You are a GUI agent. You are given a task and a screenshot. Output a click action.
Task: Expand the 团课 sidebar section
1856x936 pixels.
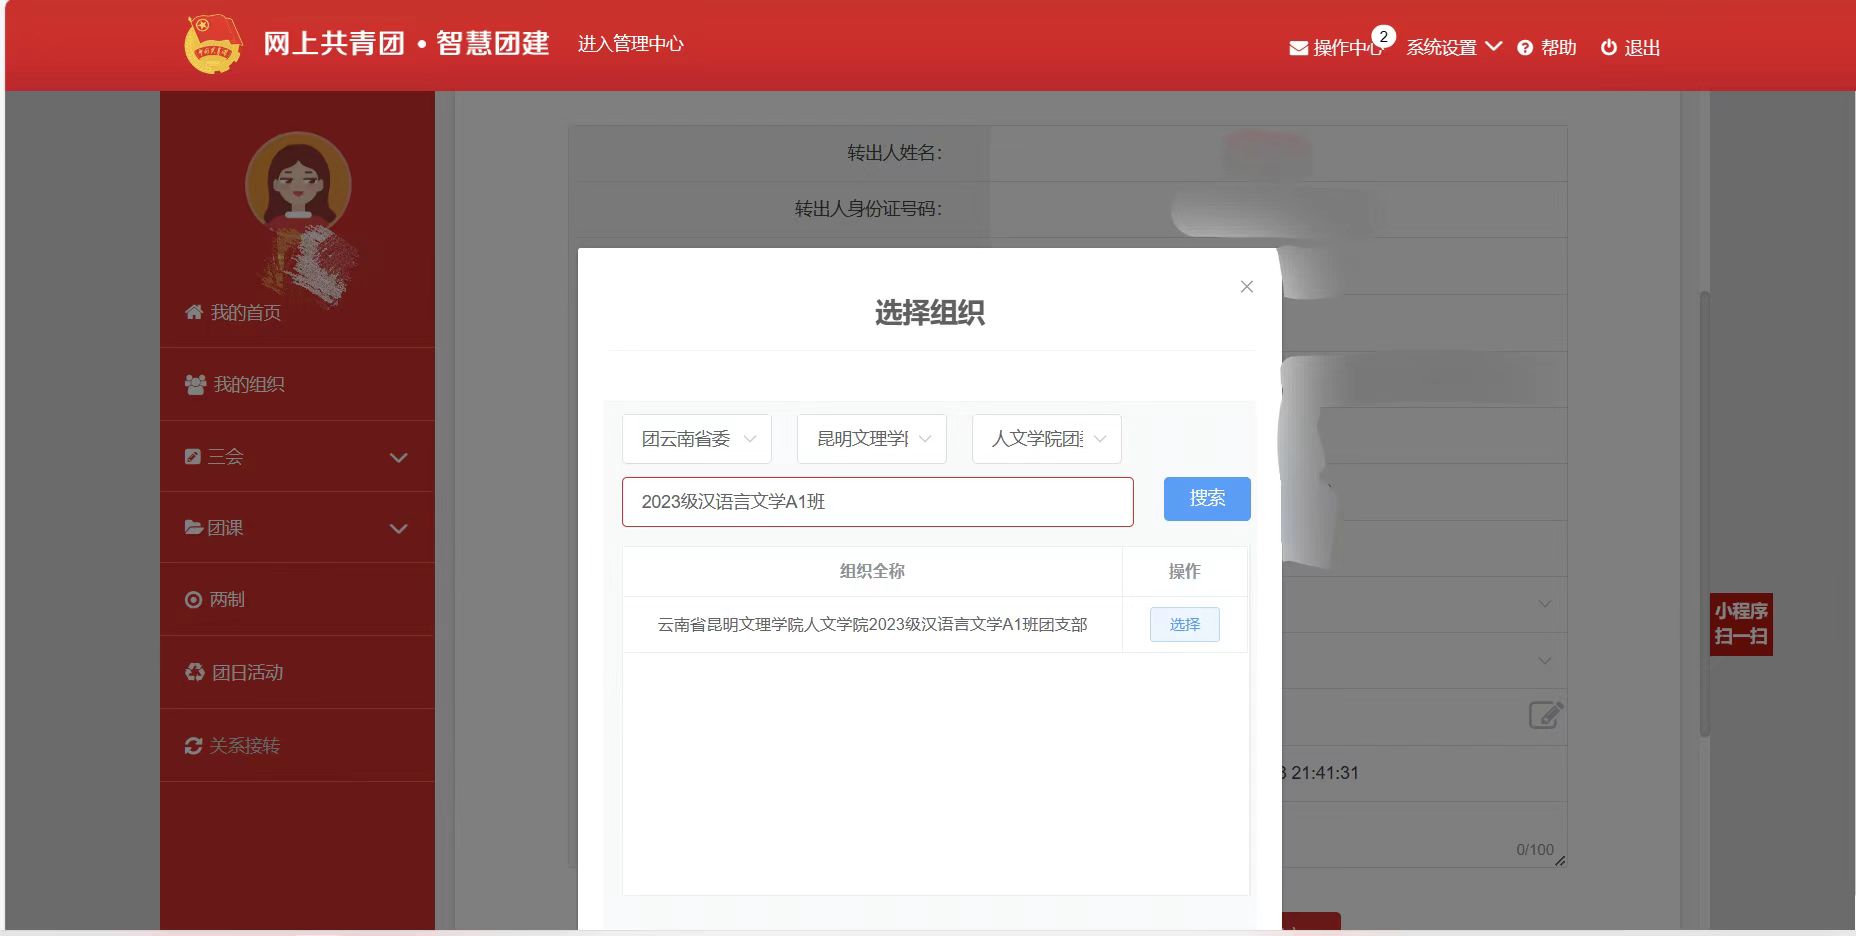pos(297,528)
